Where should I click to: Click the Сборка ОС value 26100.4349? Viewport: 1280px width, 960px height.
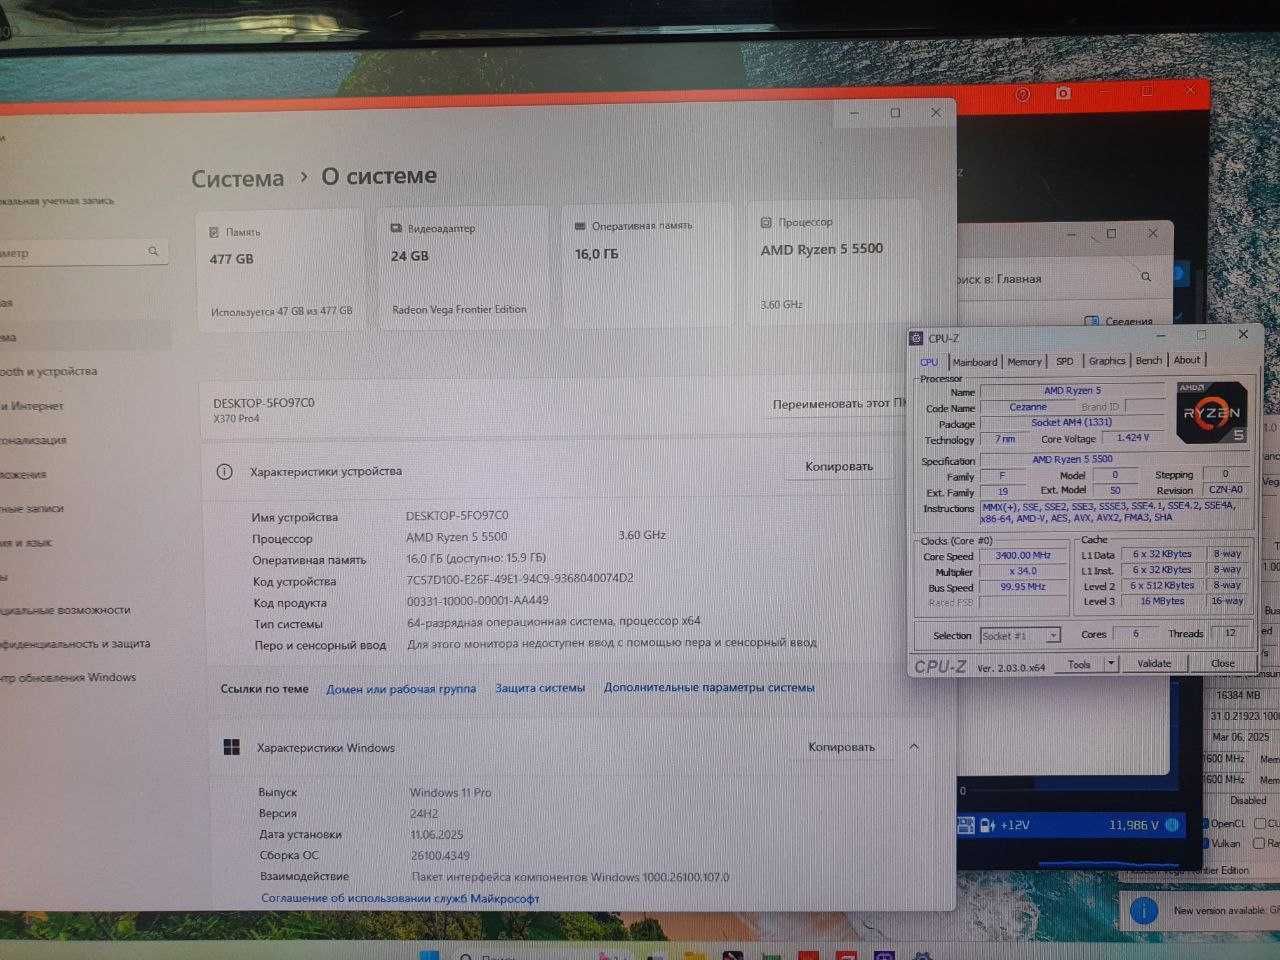tap(439, 856)
